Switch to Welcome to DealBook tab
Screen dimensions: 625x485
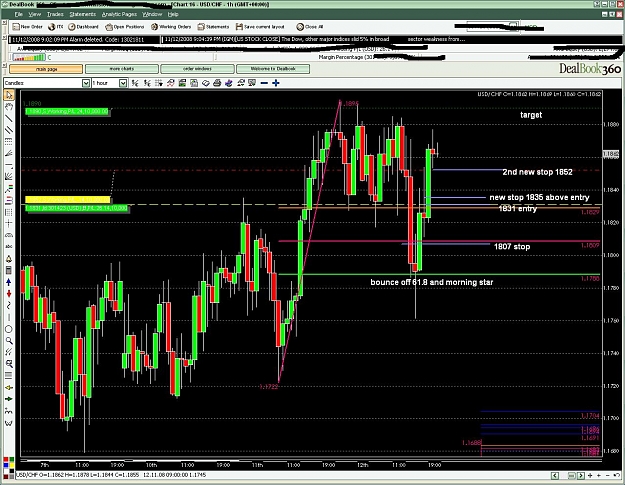pos(273,69)
